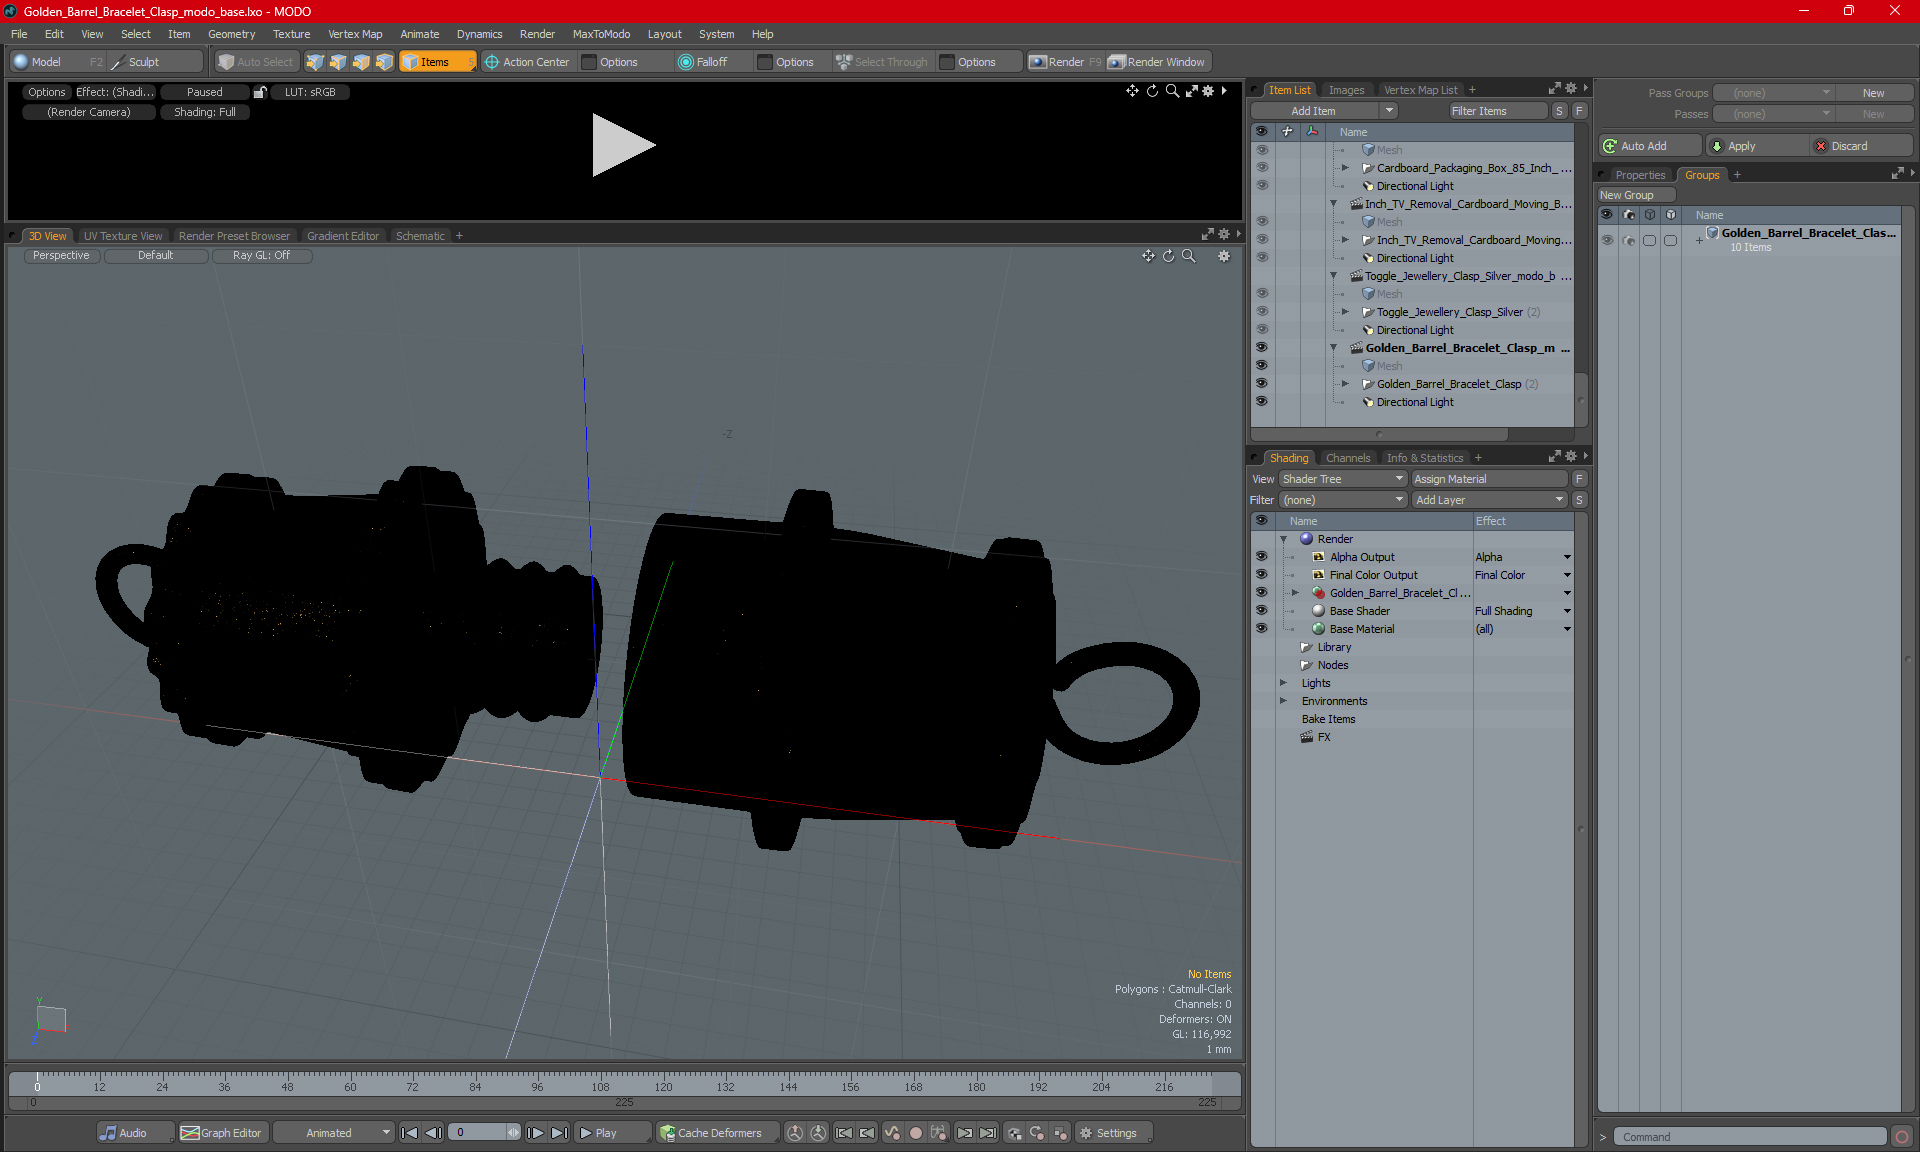The height and width of the screenshot is (1152, 1920).
Task: Start the render preview play button
Action: click(623, 145)
